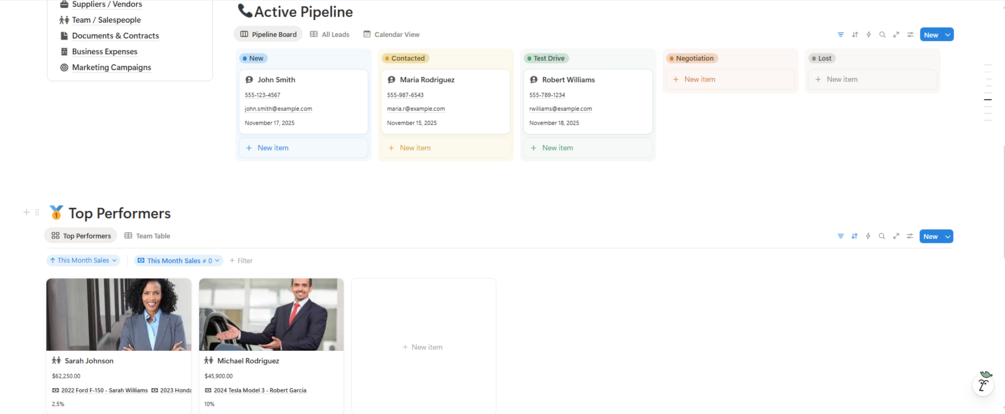1005x414 pixels.
Task: Click the filter icon in Active Pipeline toolbar
Action: [x=840, y=35]
